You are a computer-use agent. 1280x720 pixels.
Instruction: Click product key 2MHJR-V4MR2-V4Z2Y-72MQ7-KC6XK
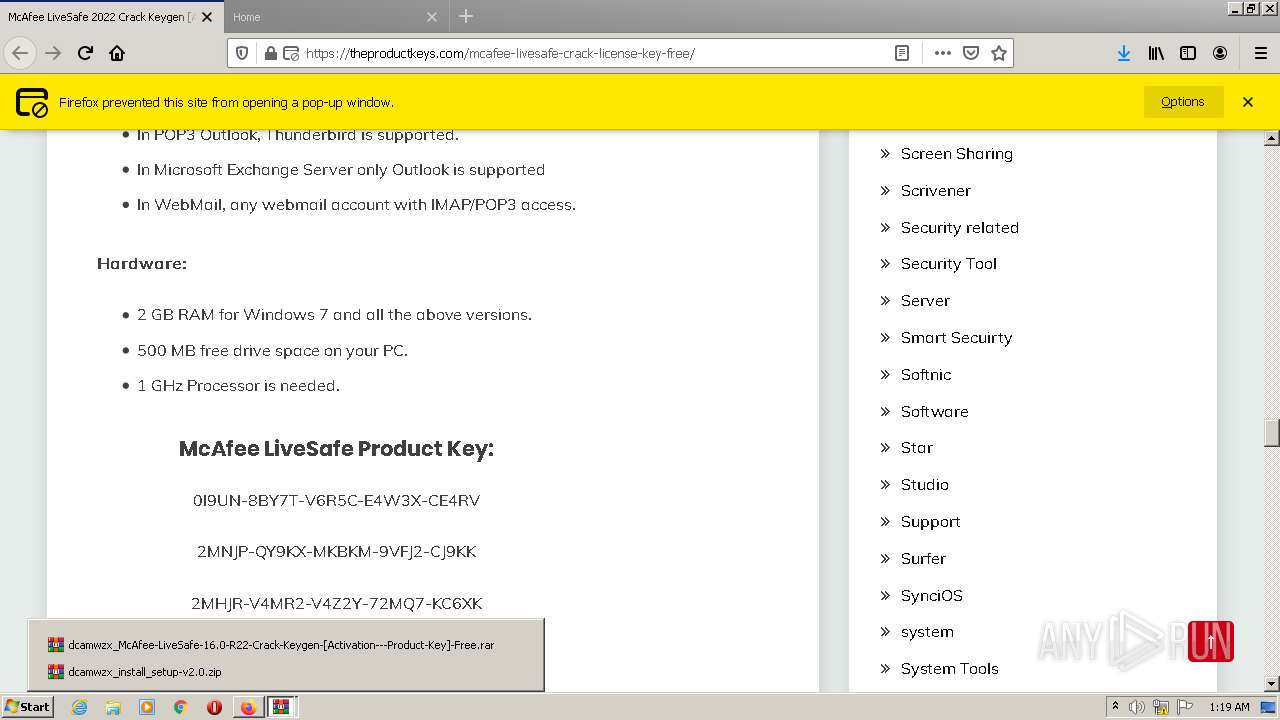click(336, 604)
